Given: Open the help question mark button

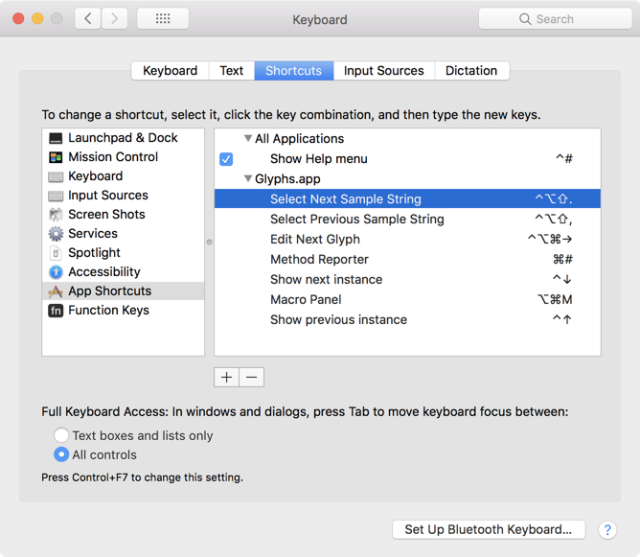Looking at the screenshot, I should click(607, 530).
